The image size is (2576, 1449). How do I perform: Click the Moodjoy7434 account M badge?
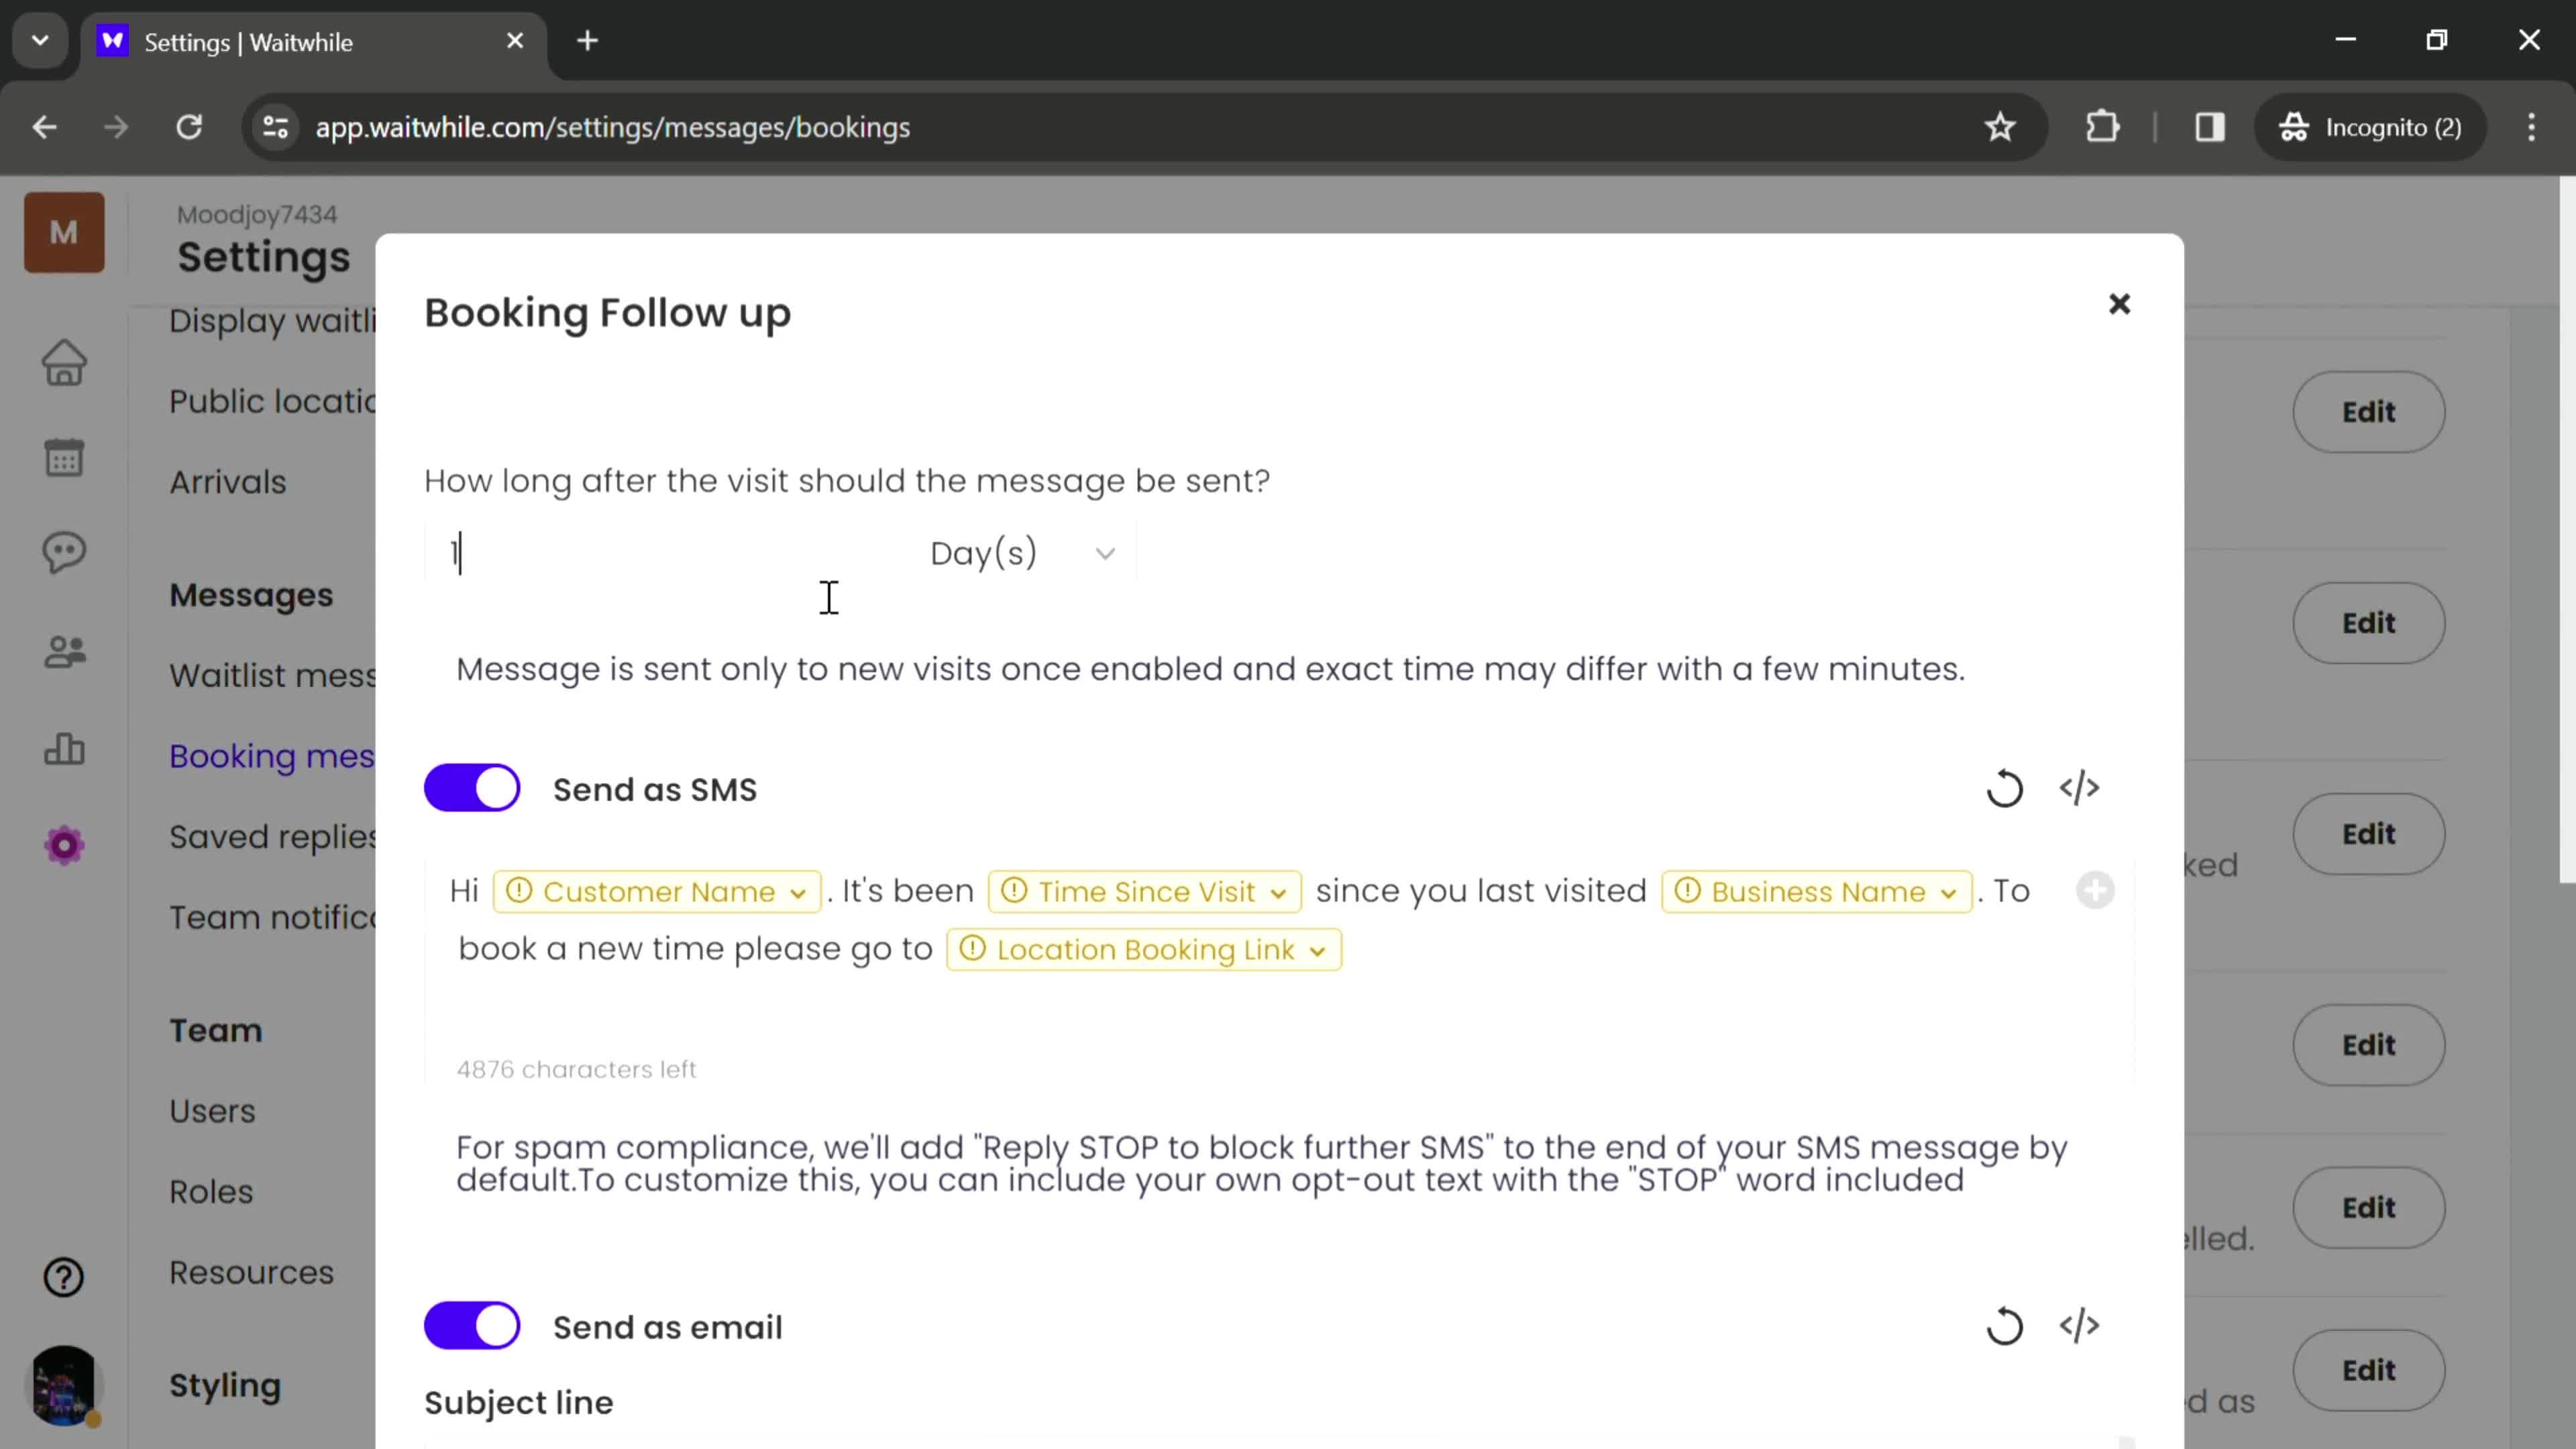coord(64,233)
